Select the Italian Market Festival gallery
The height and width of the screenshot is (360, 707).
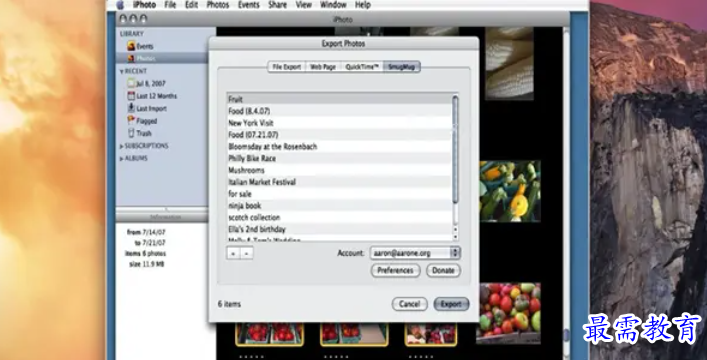point(339,182)
